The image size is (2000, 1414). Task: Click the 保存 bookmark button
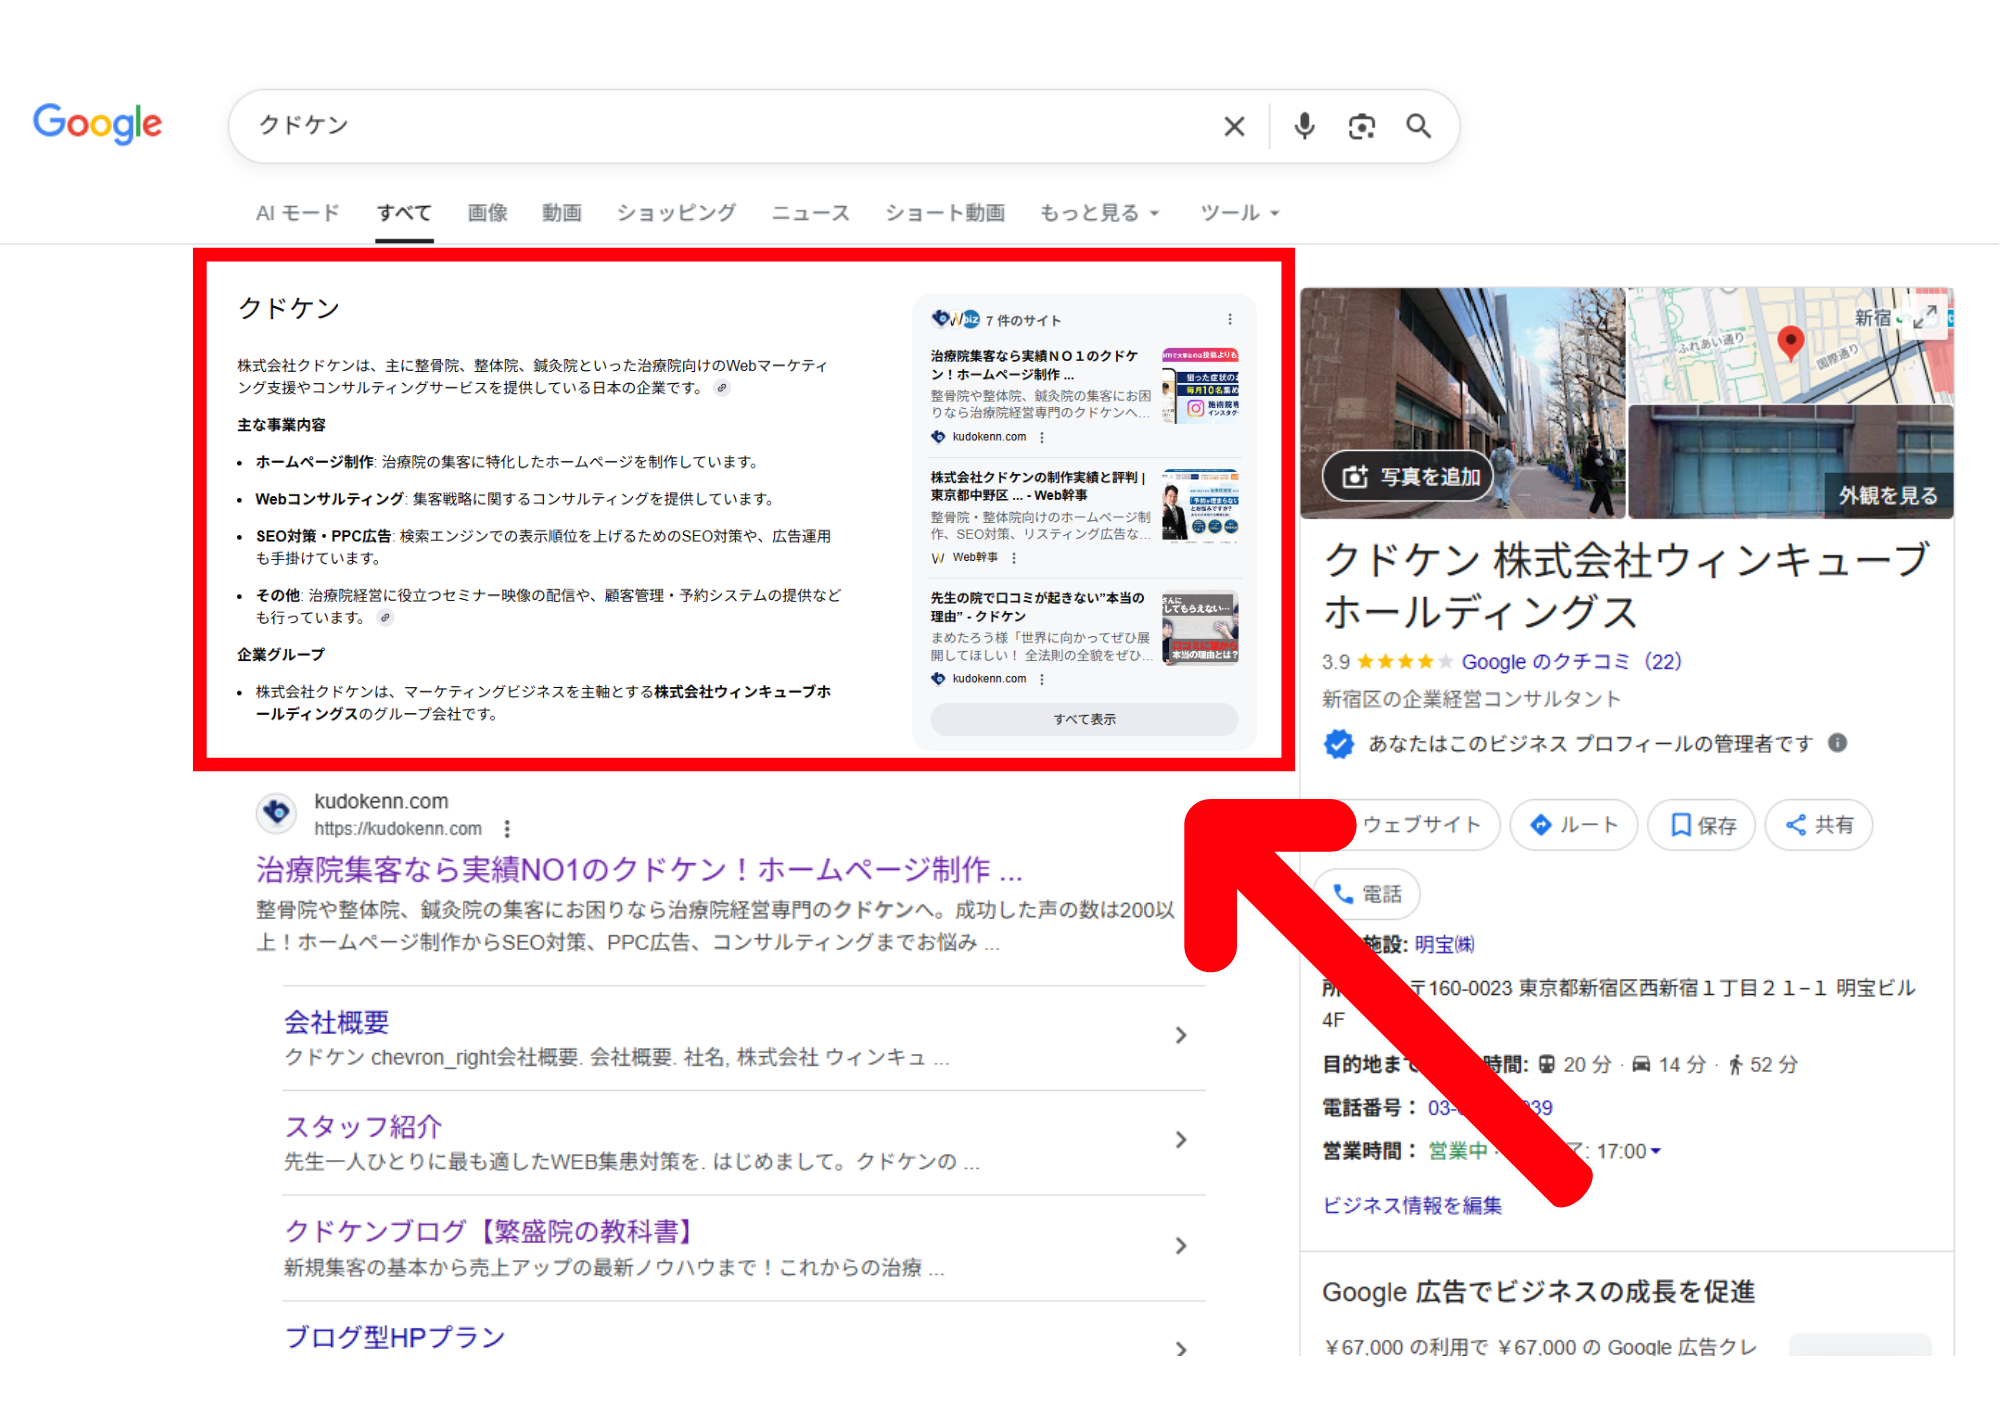tap(1702, 825)
